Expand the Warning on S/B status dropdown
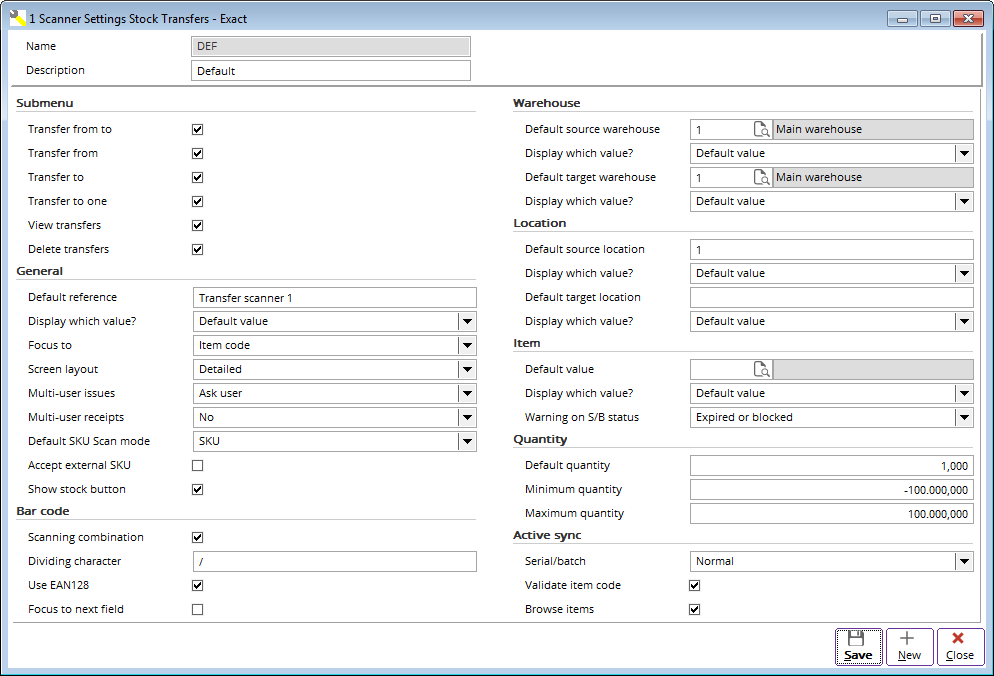Image resolution: width=994 pixels, height=676 pixels. [x=963, y=417]
